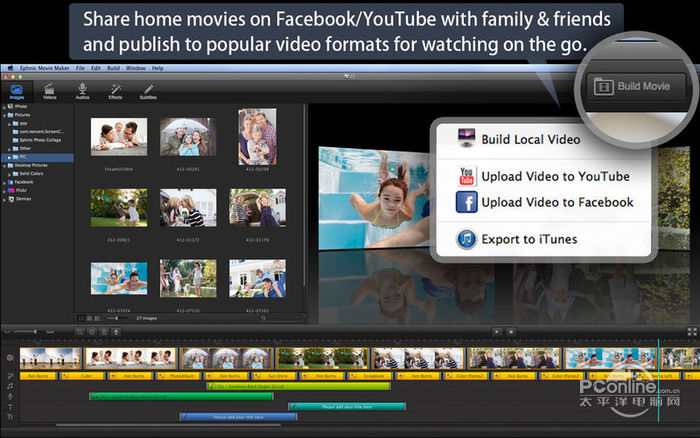Click the transitions track icon
Viewport: 700px width, 438px height.
point(10,376)
